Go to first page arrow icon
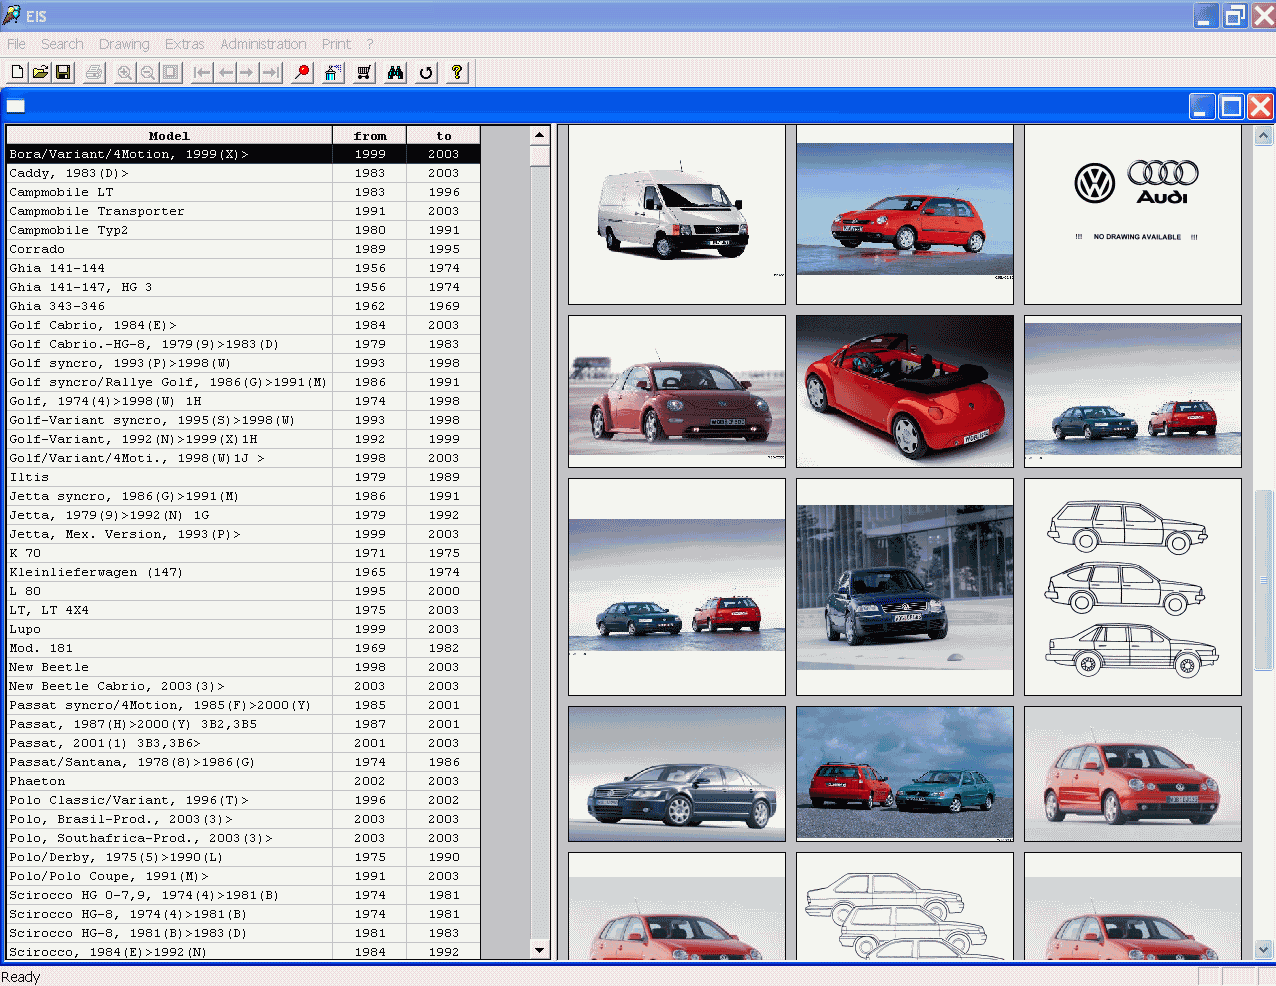 [x=202, y=72]
